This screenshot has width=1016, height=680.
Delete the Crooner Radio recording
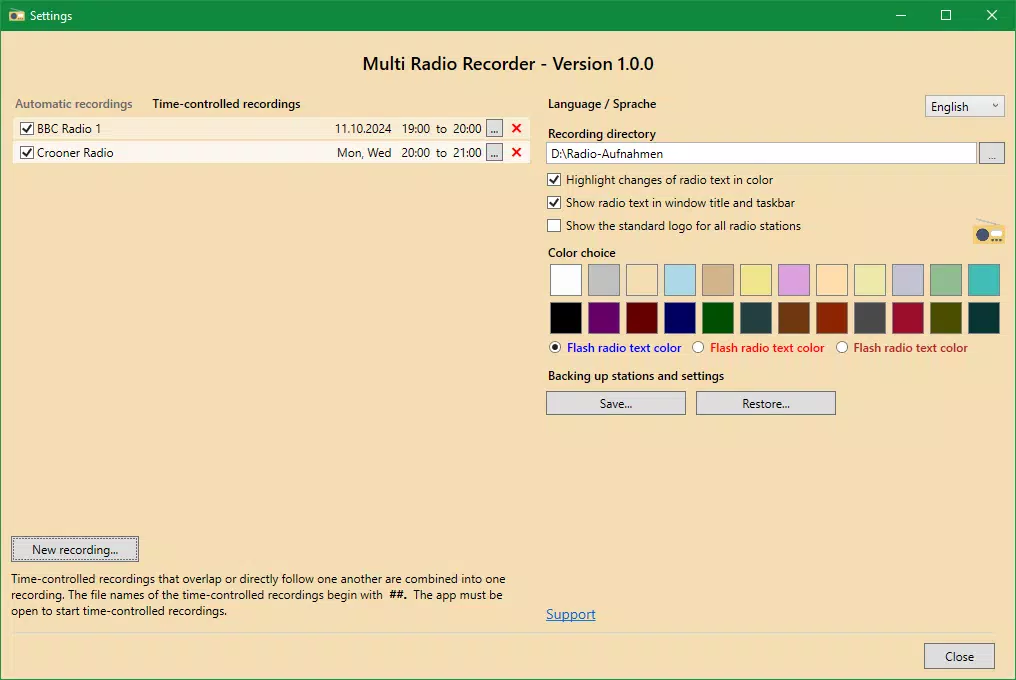516,152
